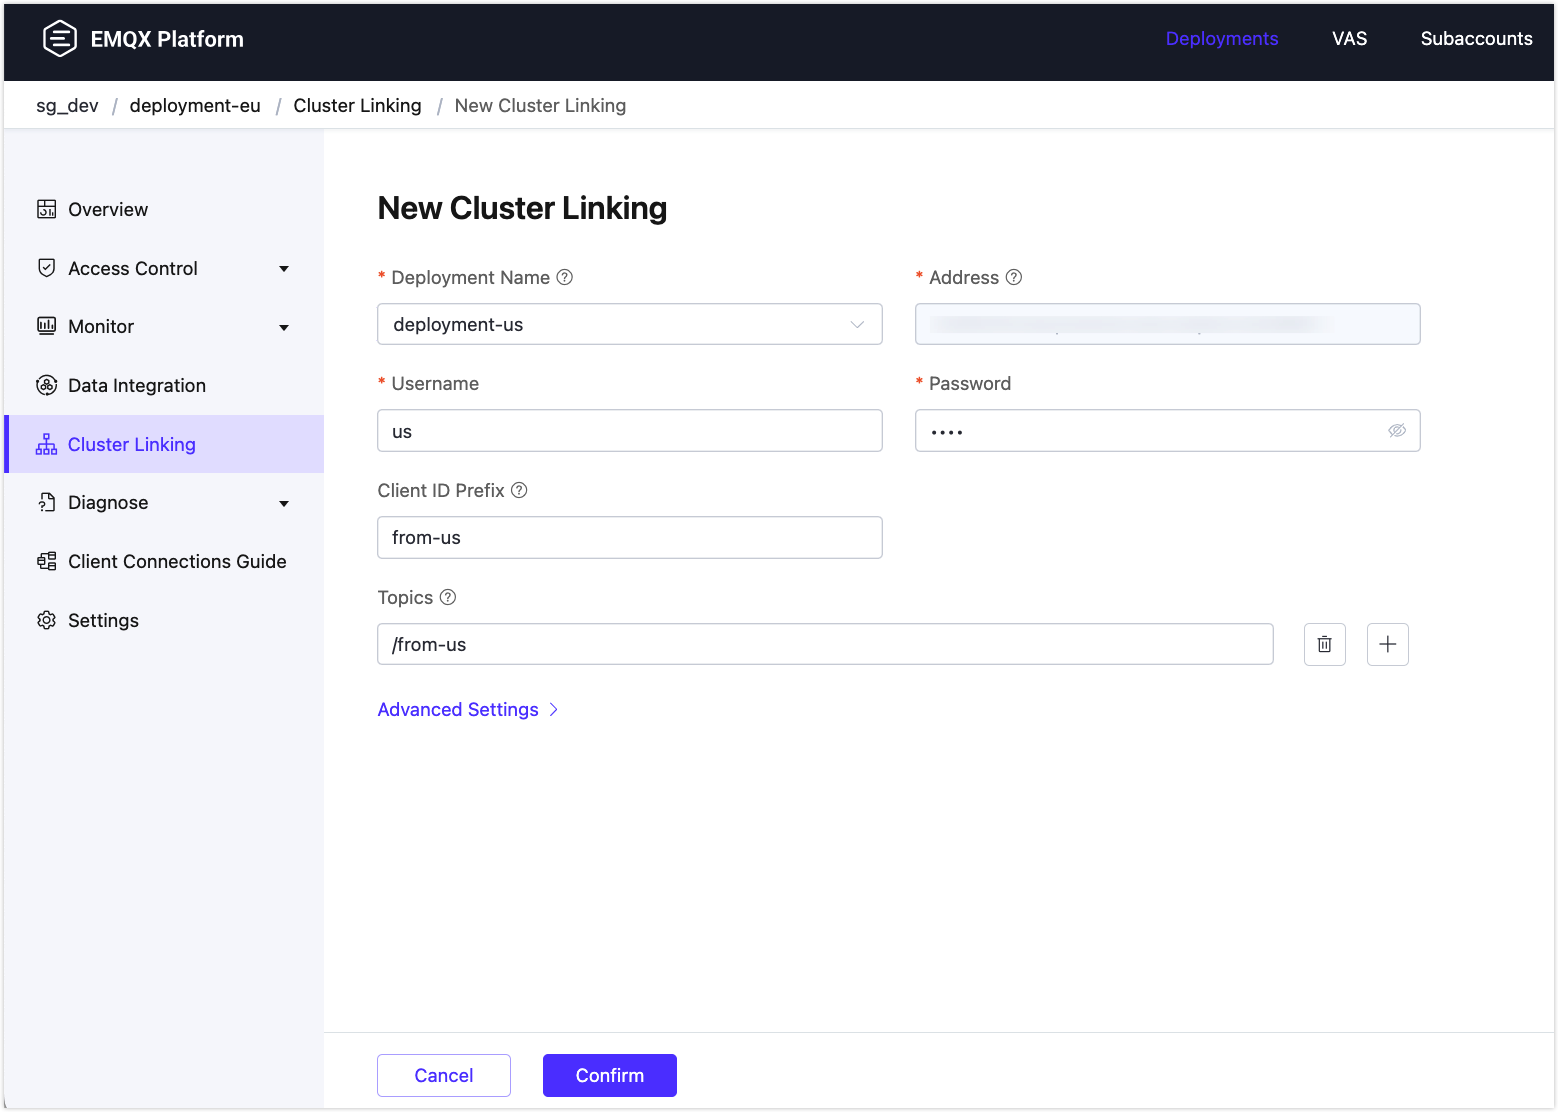Open the Deployment Name dropdown
Screen dimensions: 1558x1112
[x=630, y=324]
